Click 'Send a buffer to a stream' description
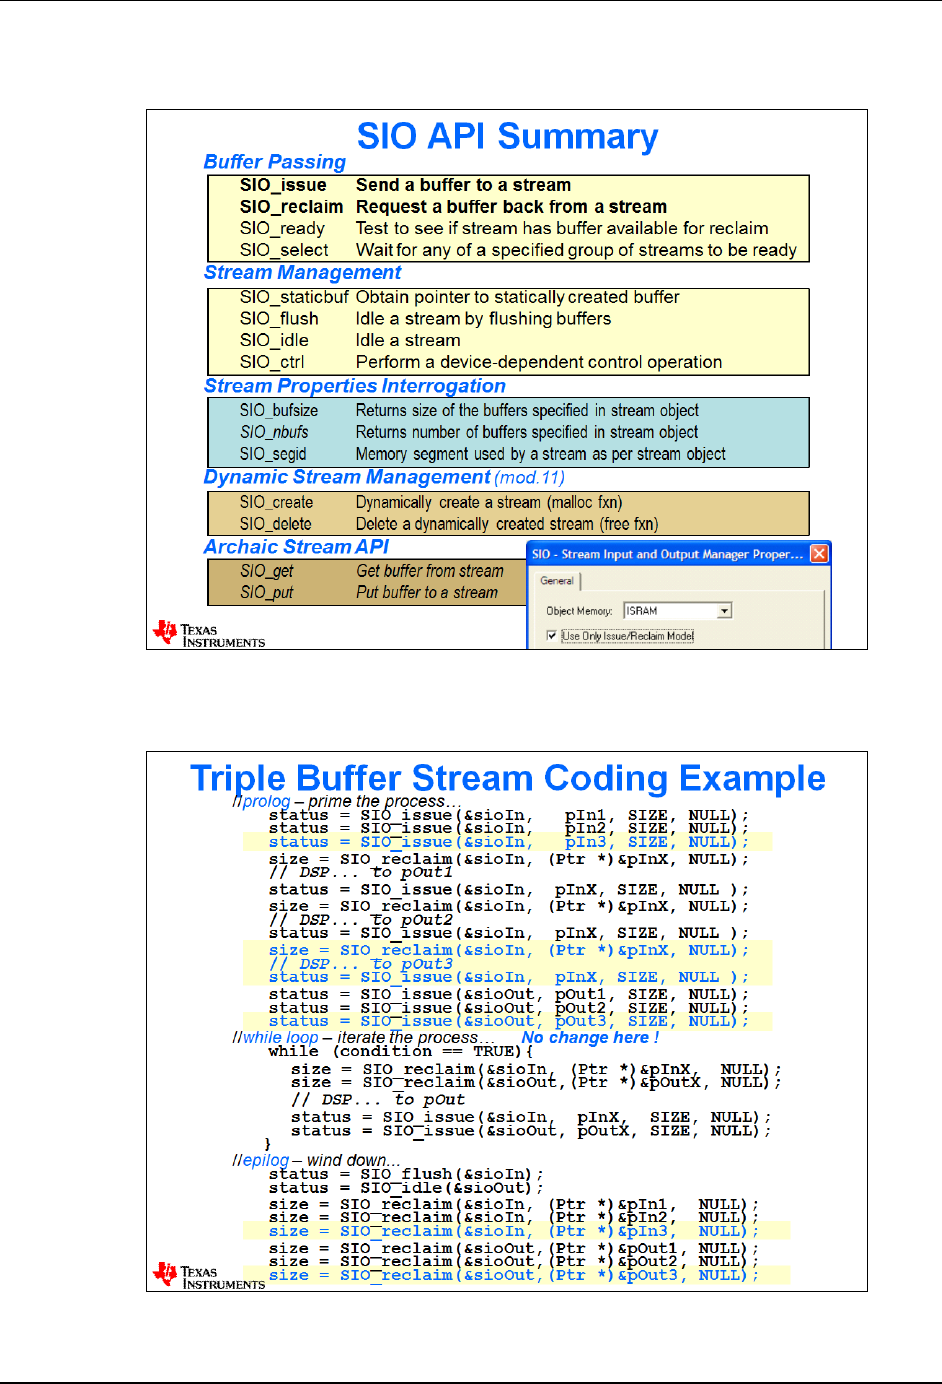The height and width of the screenshot is (1384, 942). click(463, 185)
